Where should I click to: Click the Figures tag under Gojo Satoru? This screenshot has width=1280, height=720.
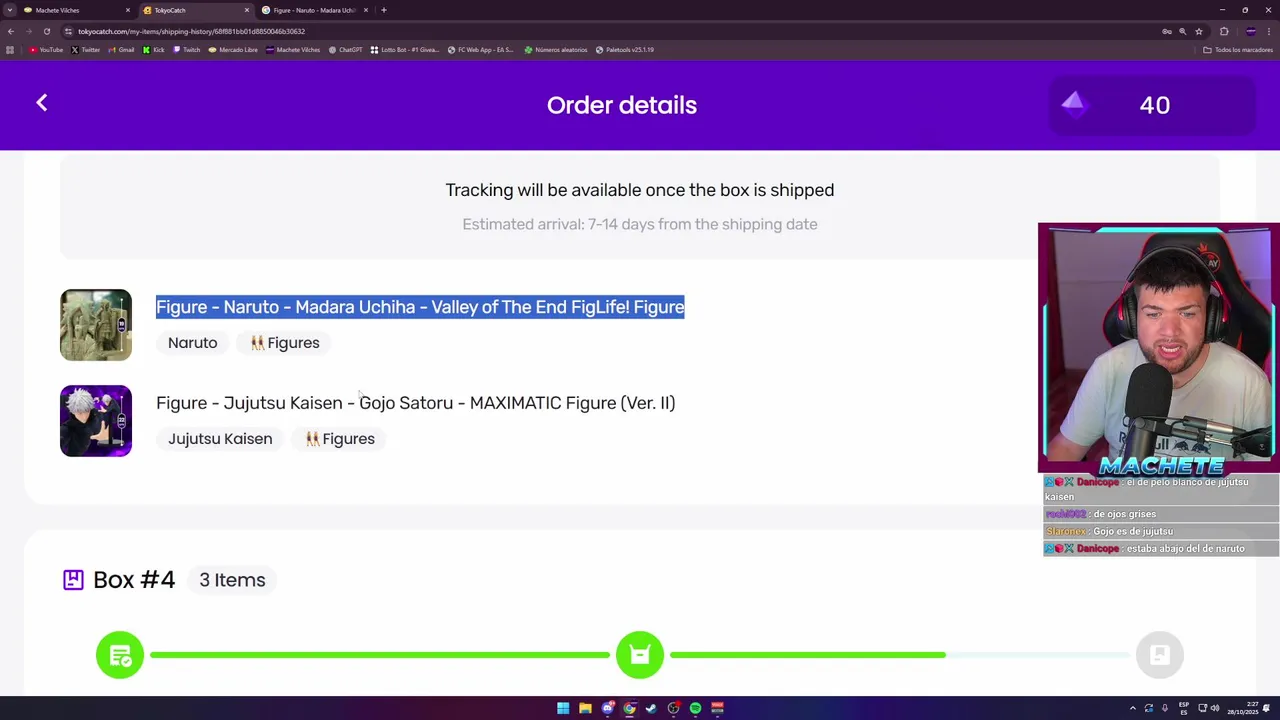340,439
